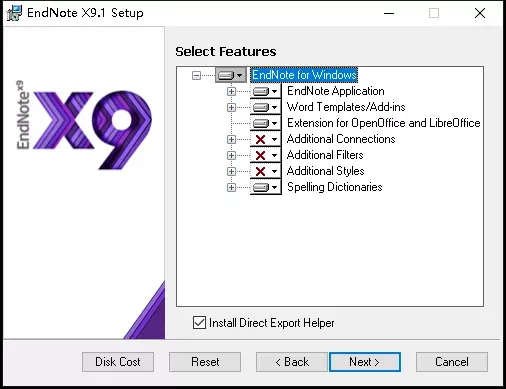This screenshot has width=506, height=389.
Task: Expand the Additional Connections node
Action: click(231, 139)
